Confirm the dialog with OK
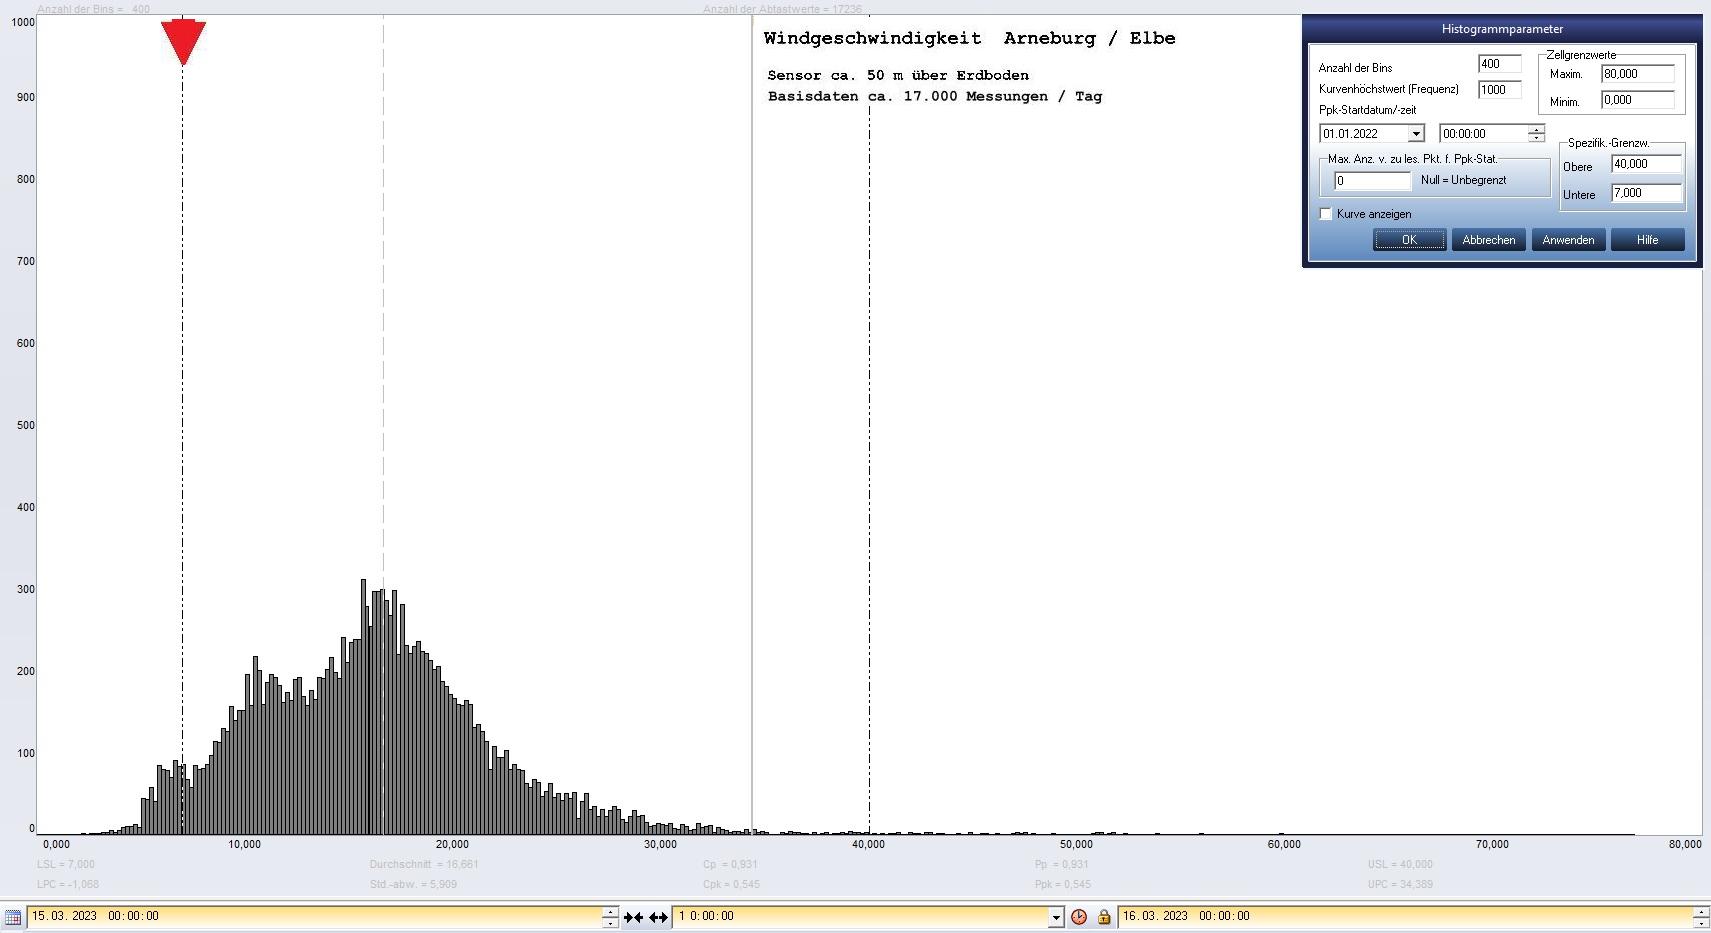The width and height of the screenshot is (1711, 933). click(x=1409, y=240)
